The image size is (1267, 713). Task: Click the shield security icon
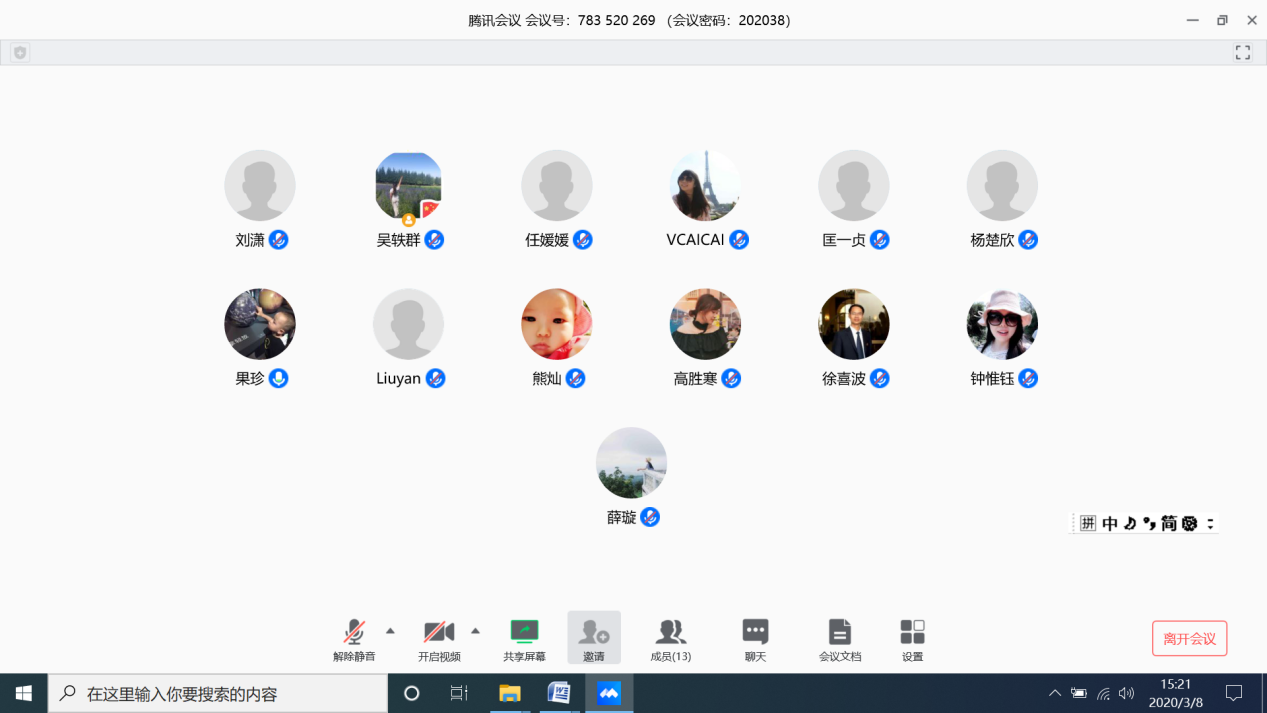20,53
